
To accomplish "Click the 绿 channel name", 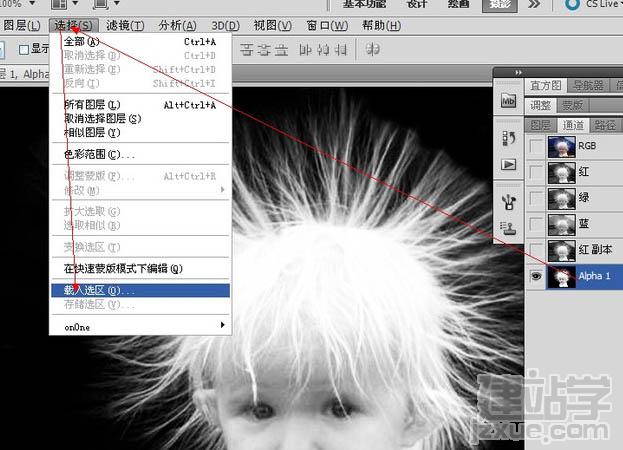I will point(584,197).
